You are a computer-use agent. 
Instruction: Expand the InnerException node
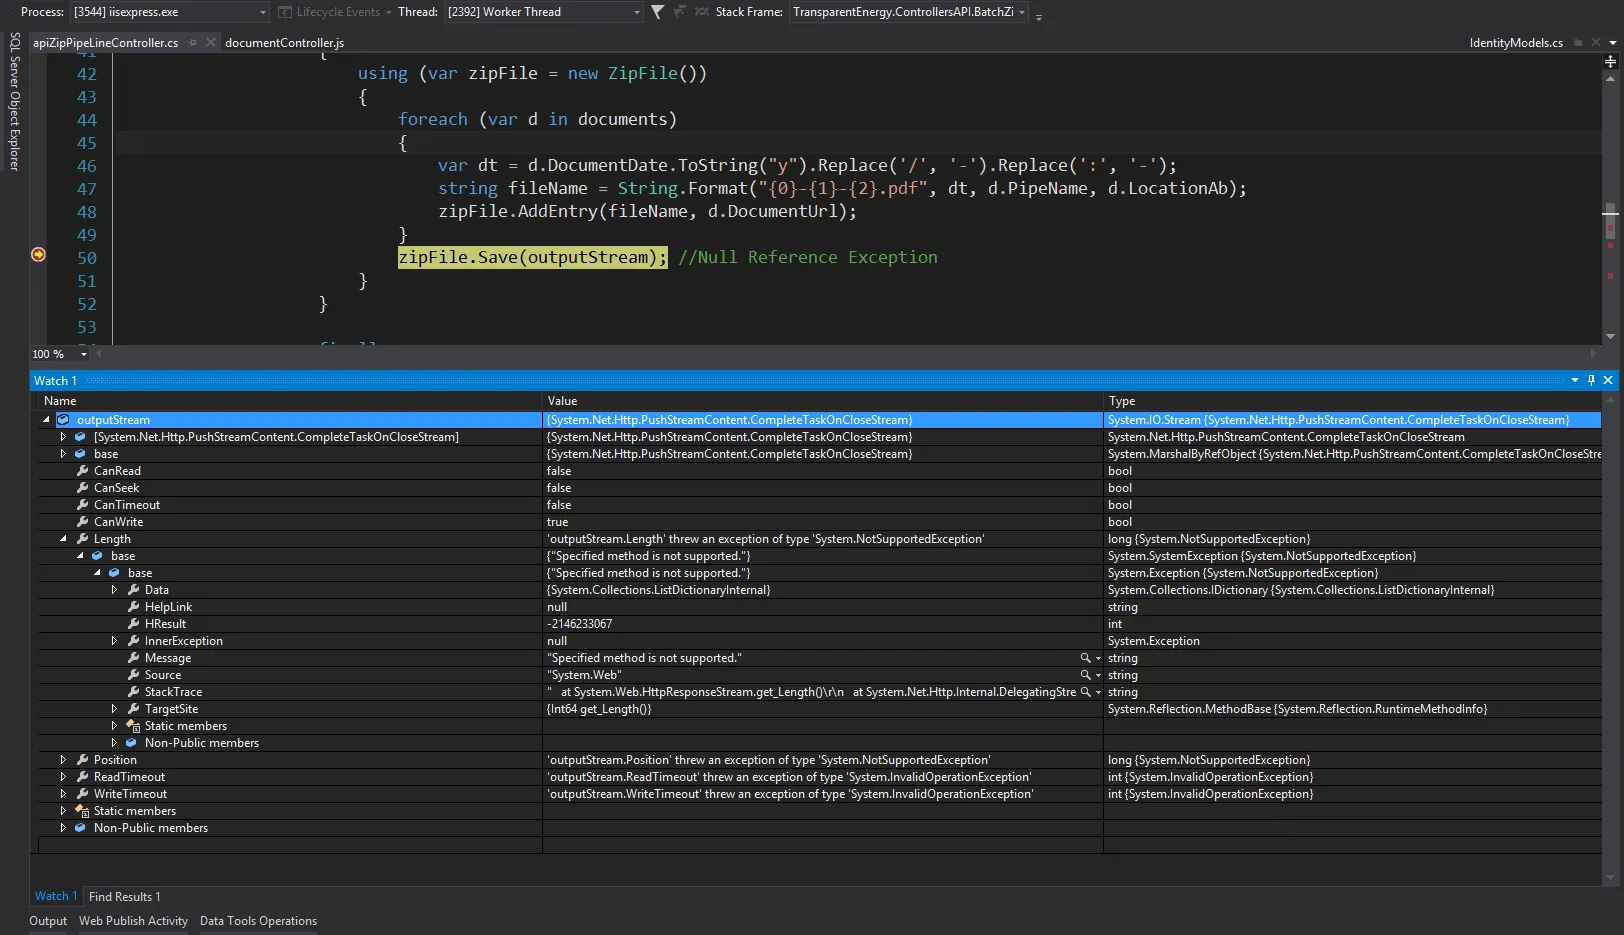point(114,641)
